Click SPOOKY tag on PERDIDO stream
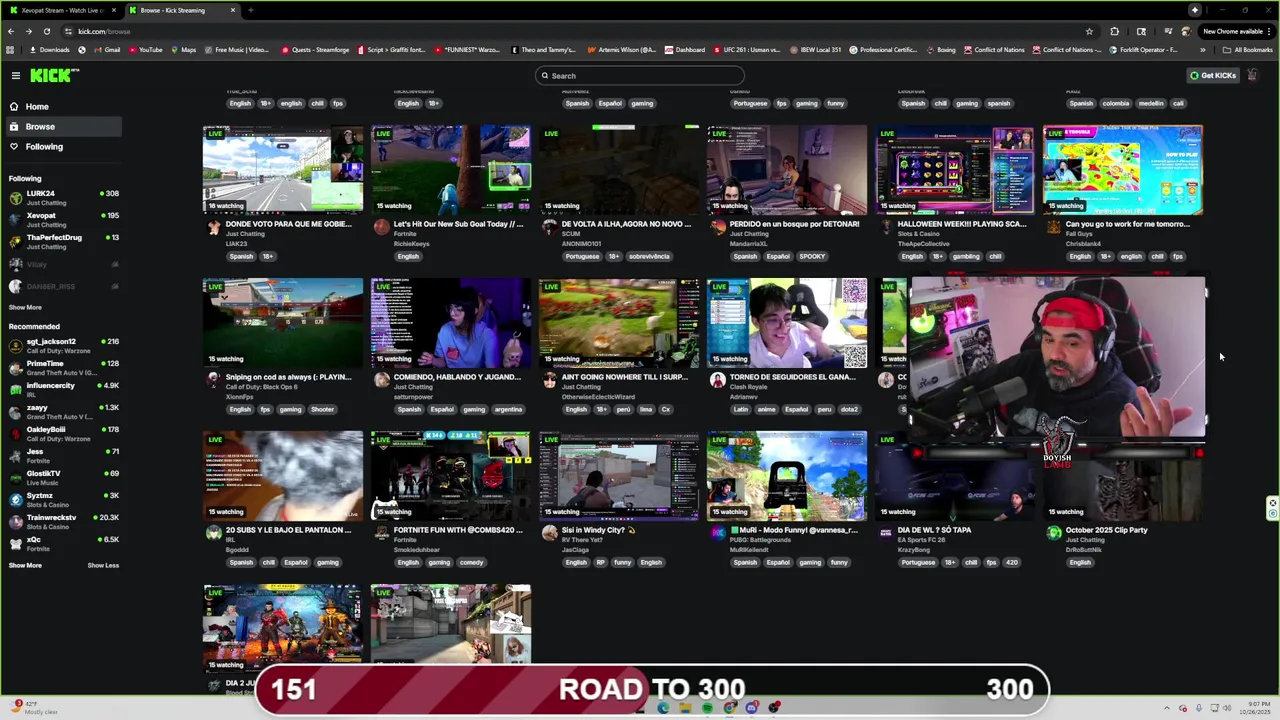This screenshot has height=720, width=1280. click(812, 256)
